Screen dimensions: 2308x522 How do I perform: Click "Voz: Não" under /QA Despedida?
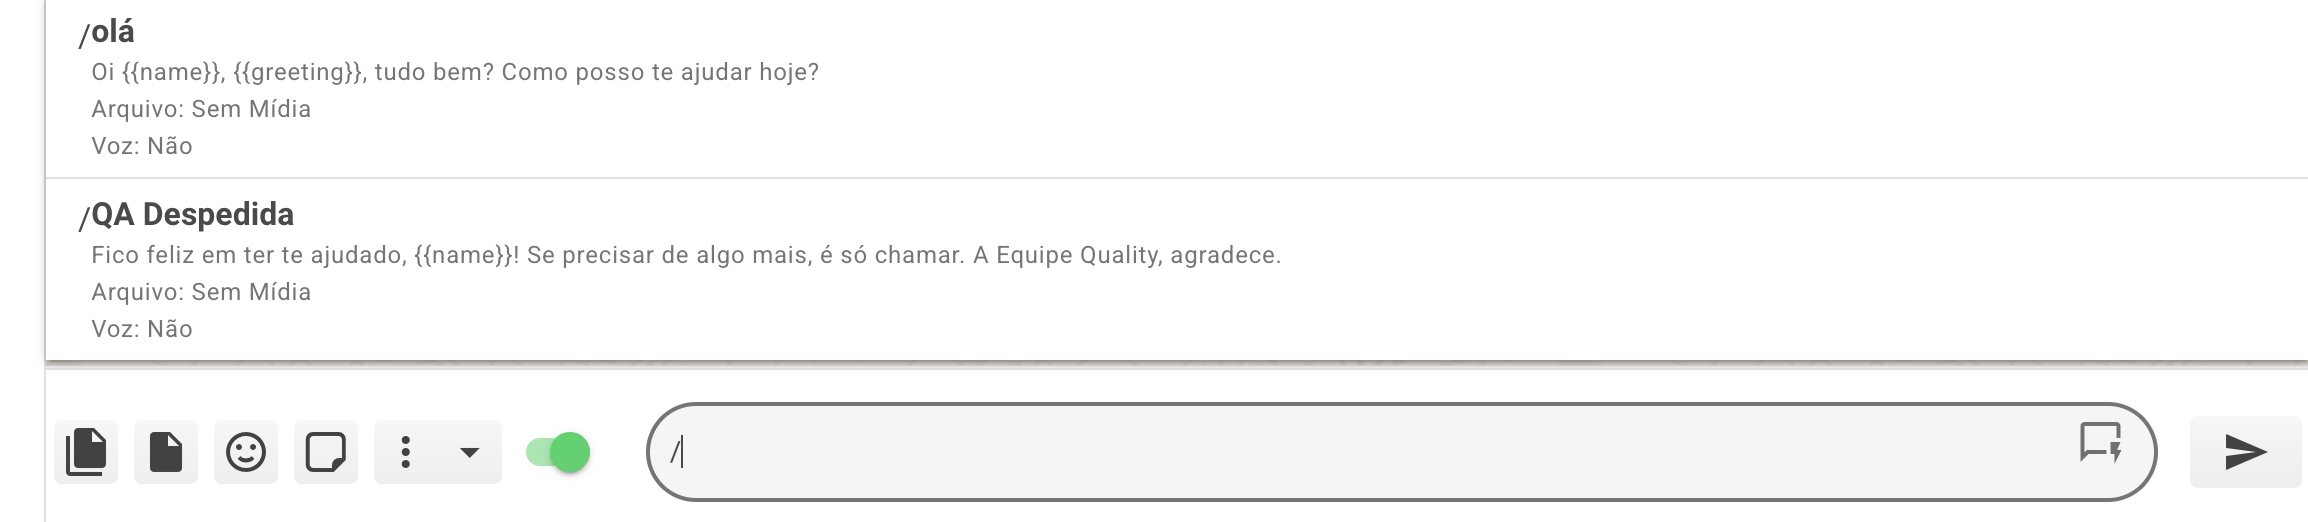tap(142, 329)
